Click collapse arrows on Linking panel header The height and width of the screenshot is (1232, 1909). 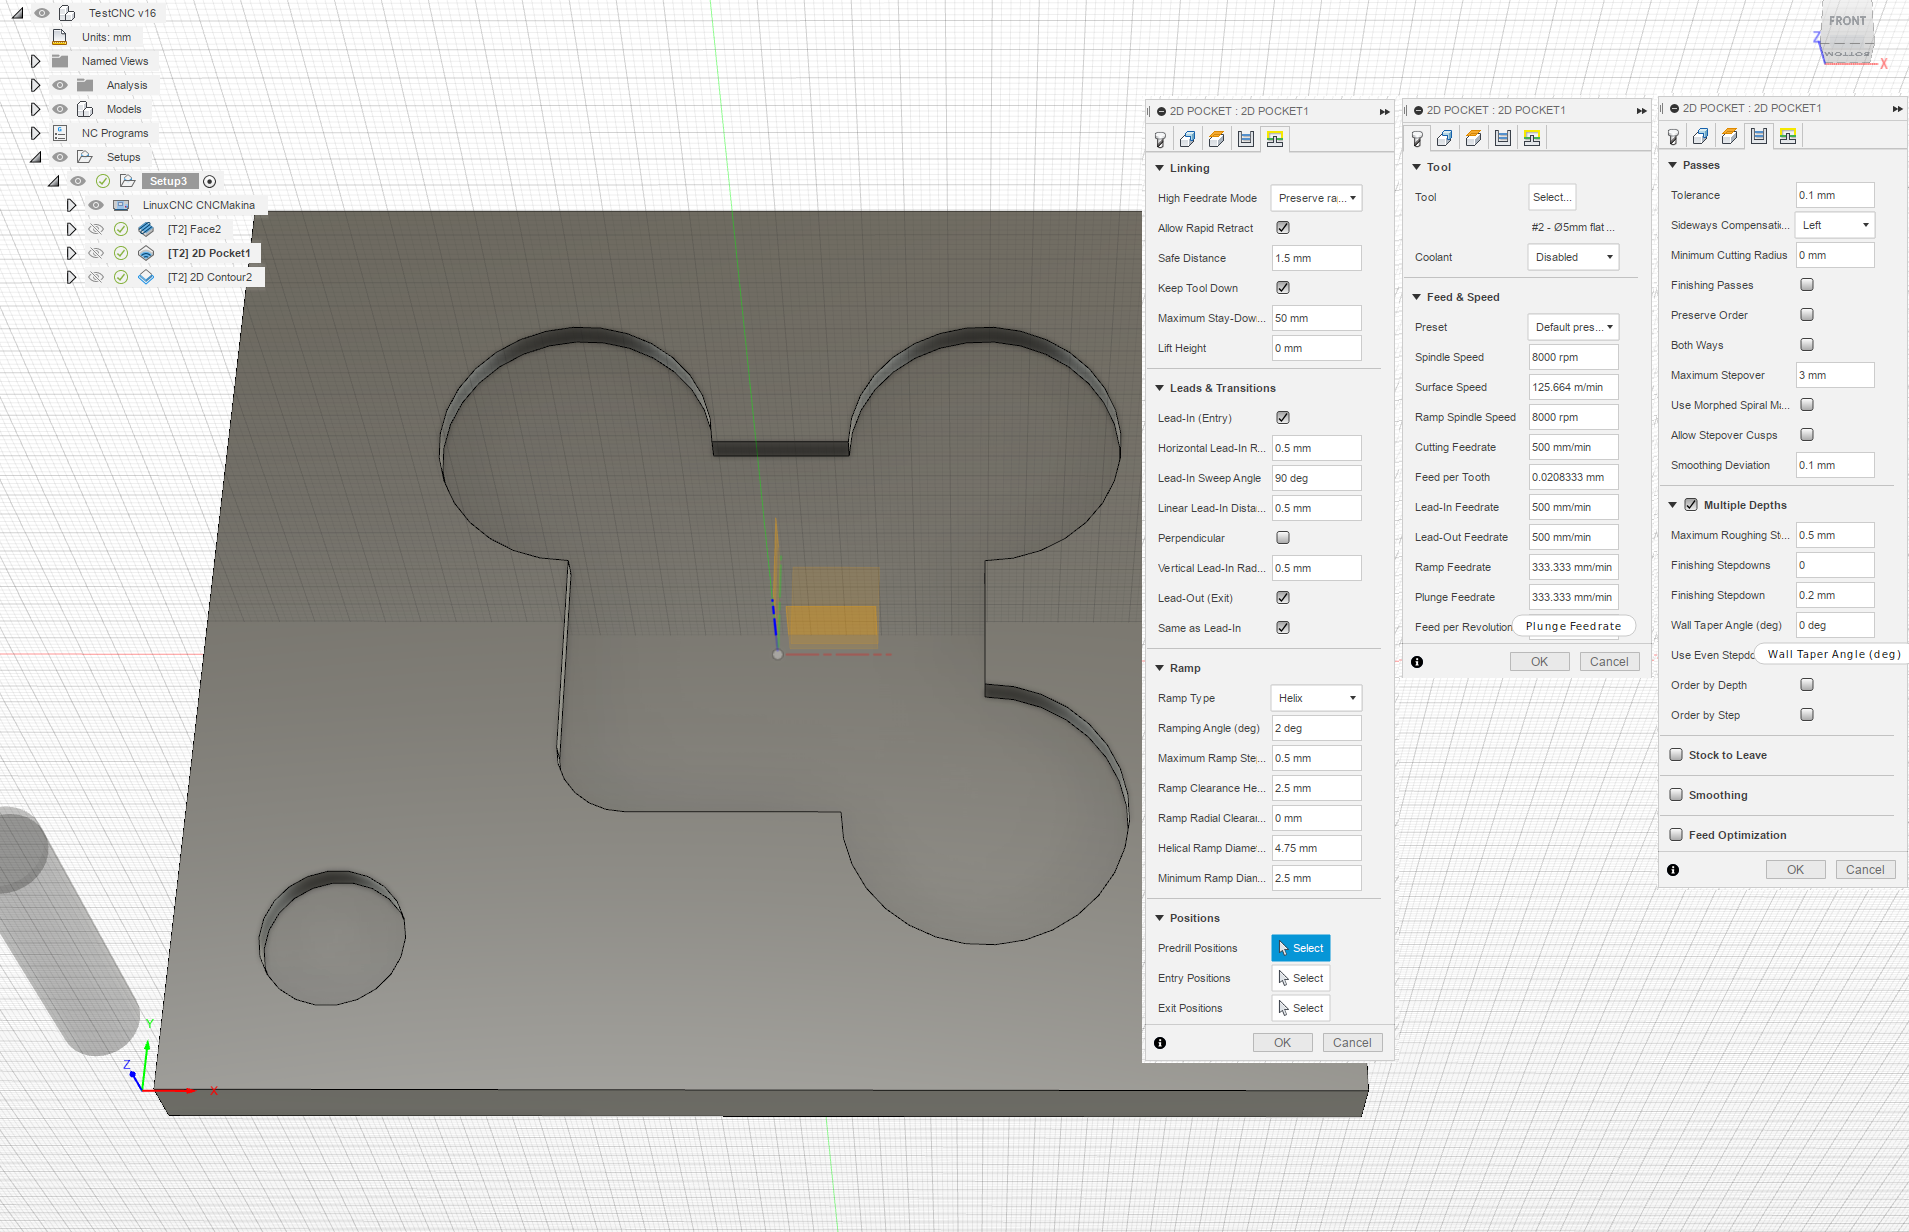coord(1385,111)
